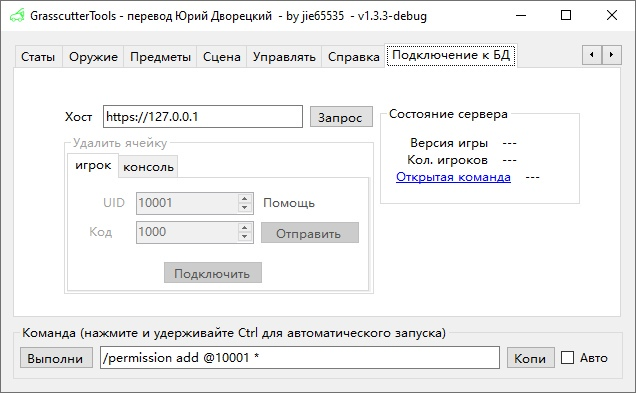Open the Предметы tab
The image size is (636, 393).
[x=160, y=57]
